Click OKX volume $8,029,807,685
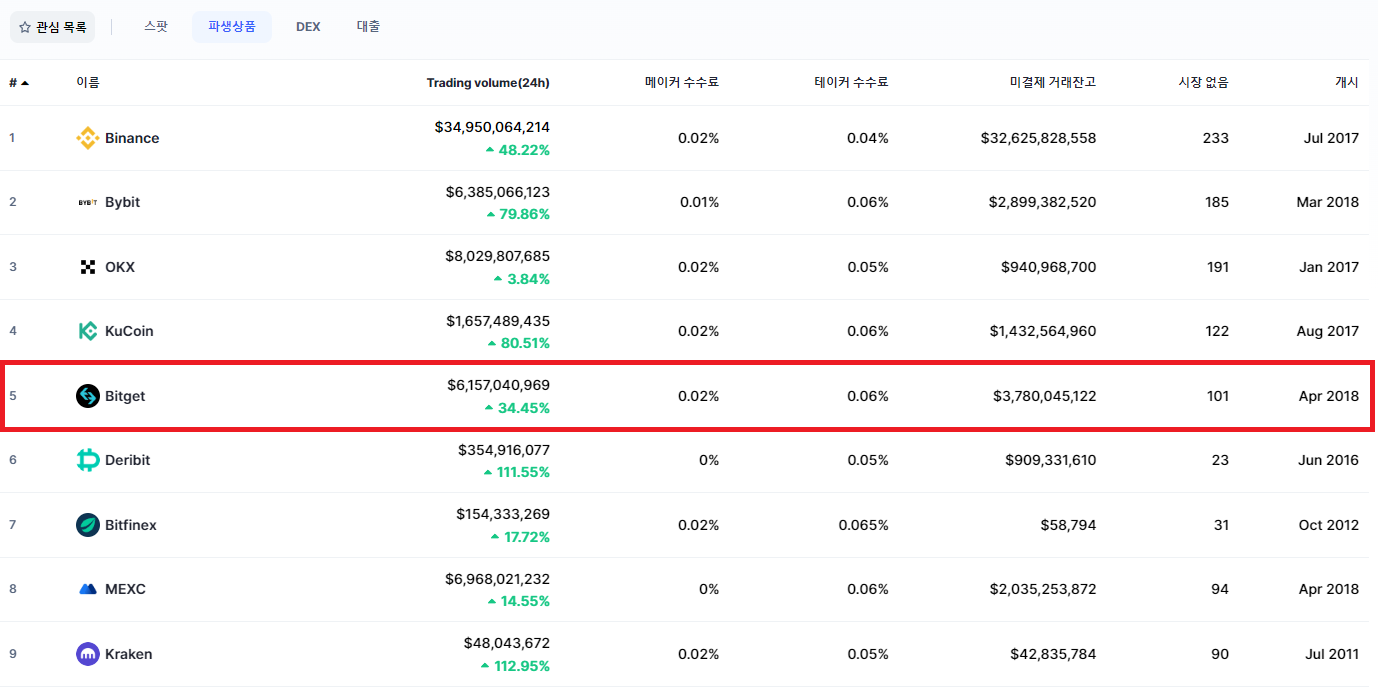This screenshot has width=1378, height=689. click(x=497, y=256)
